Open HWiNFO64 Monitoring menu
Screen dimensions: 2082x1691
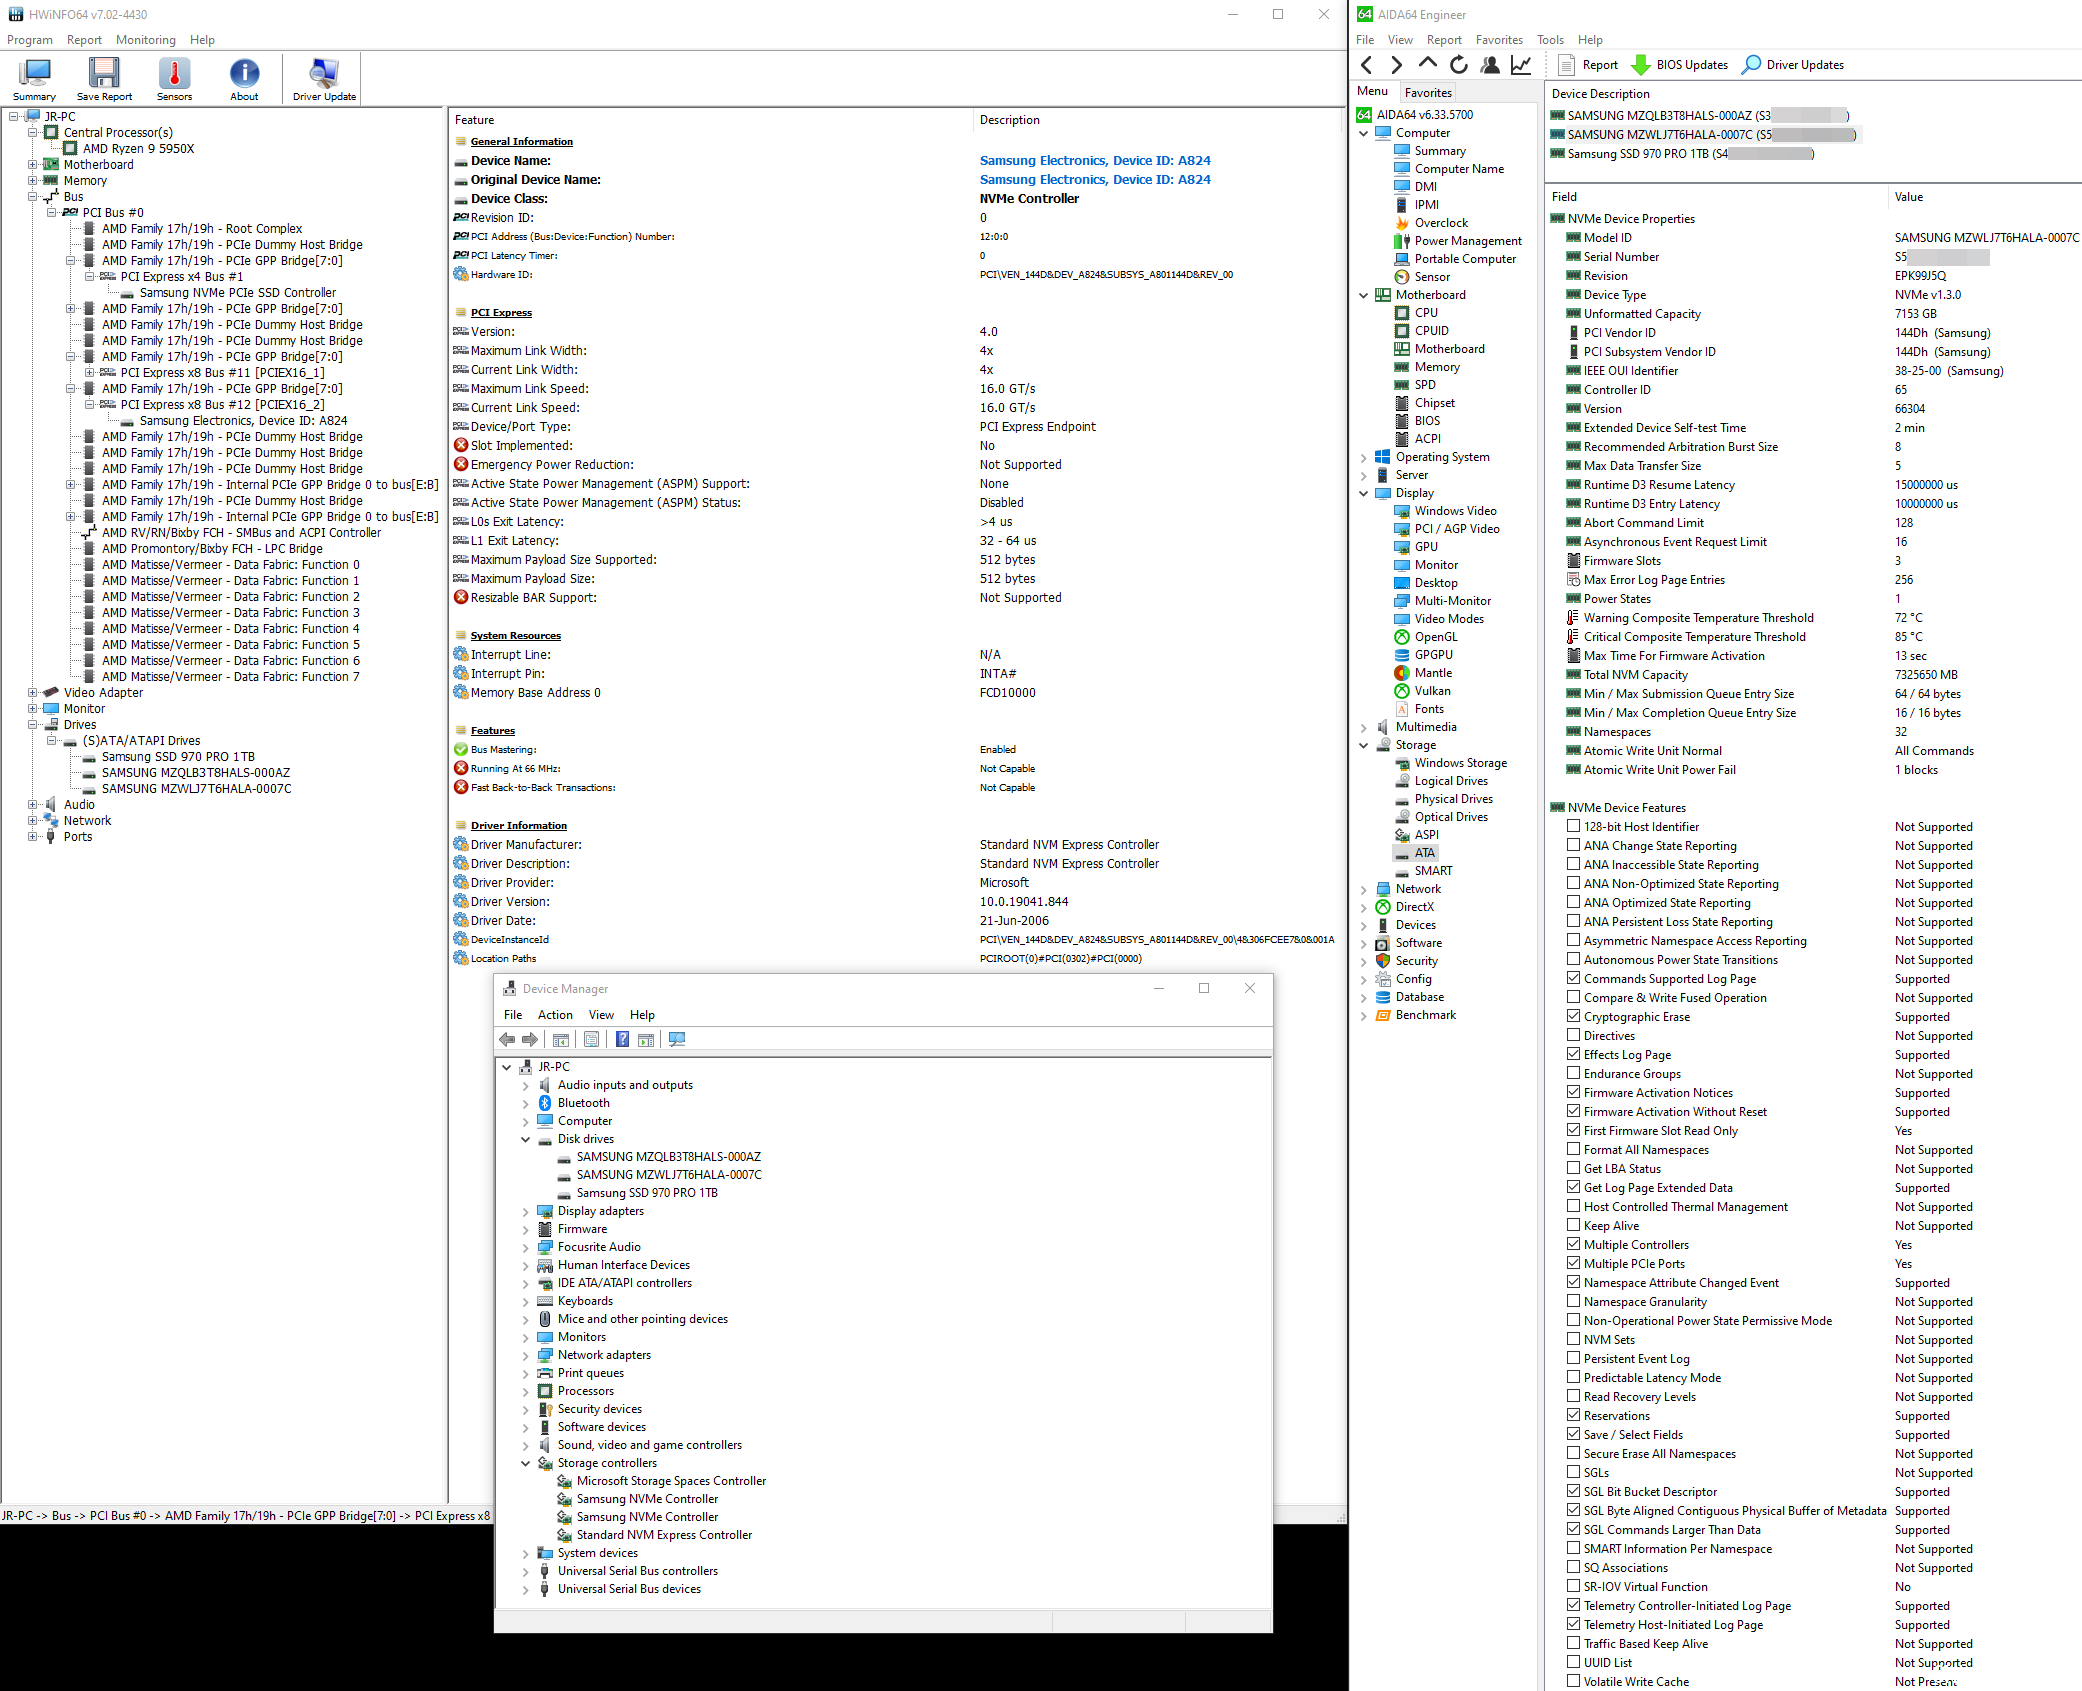pyautogui.click(x=146, y=40)
